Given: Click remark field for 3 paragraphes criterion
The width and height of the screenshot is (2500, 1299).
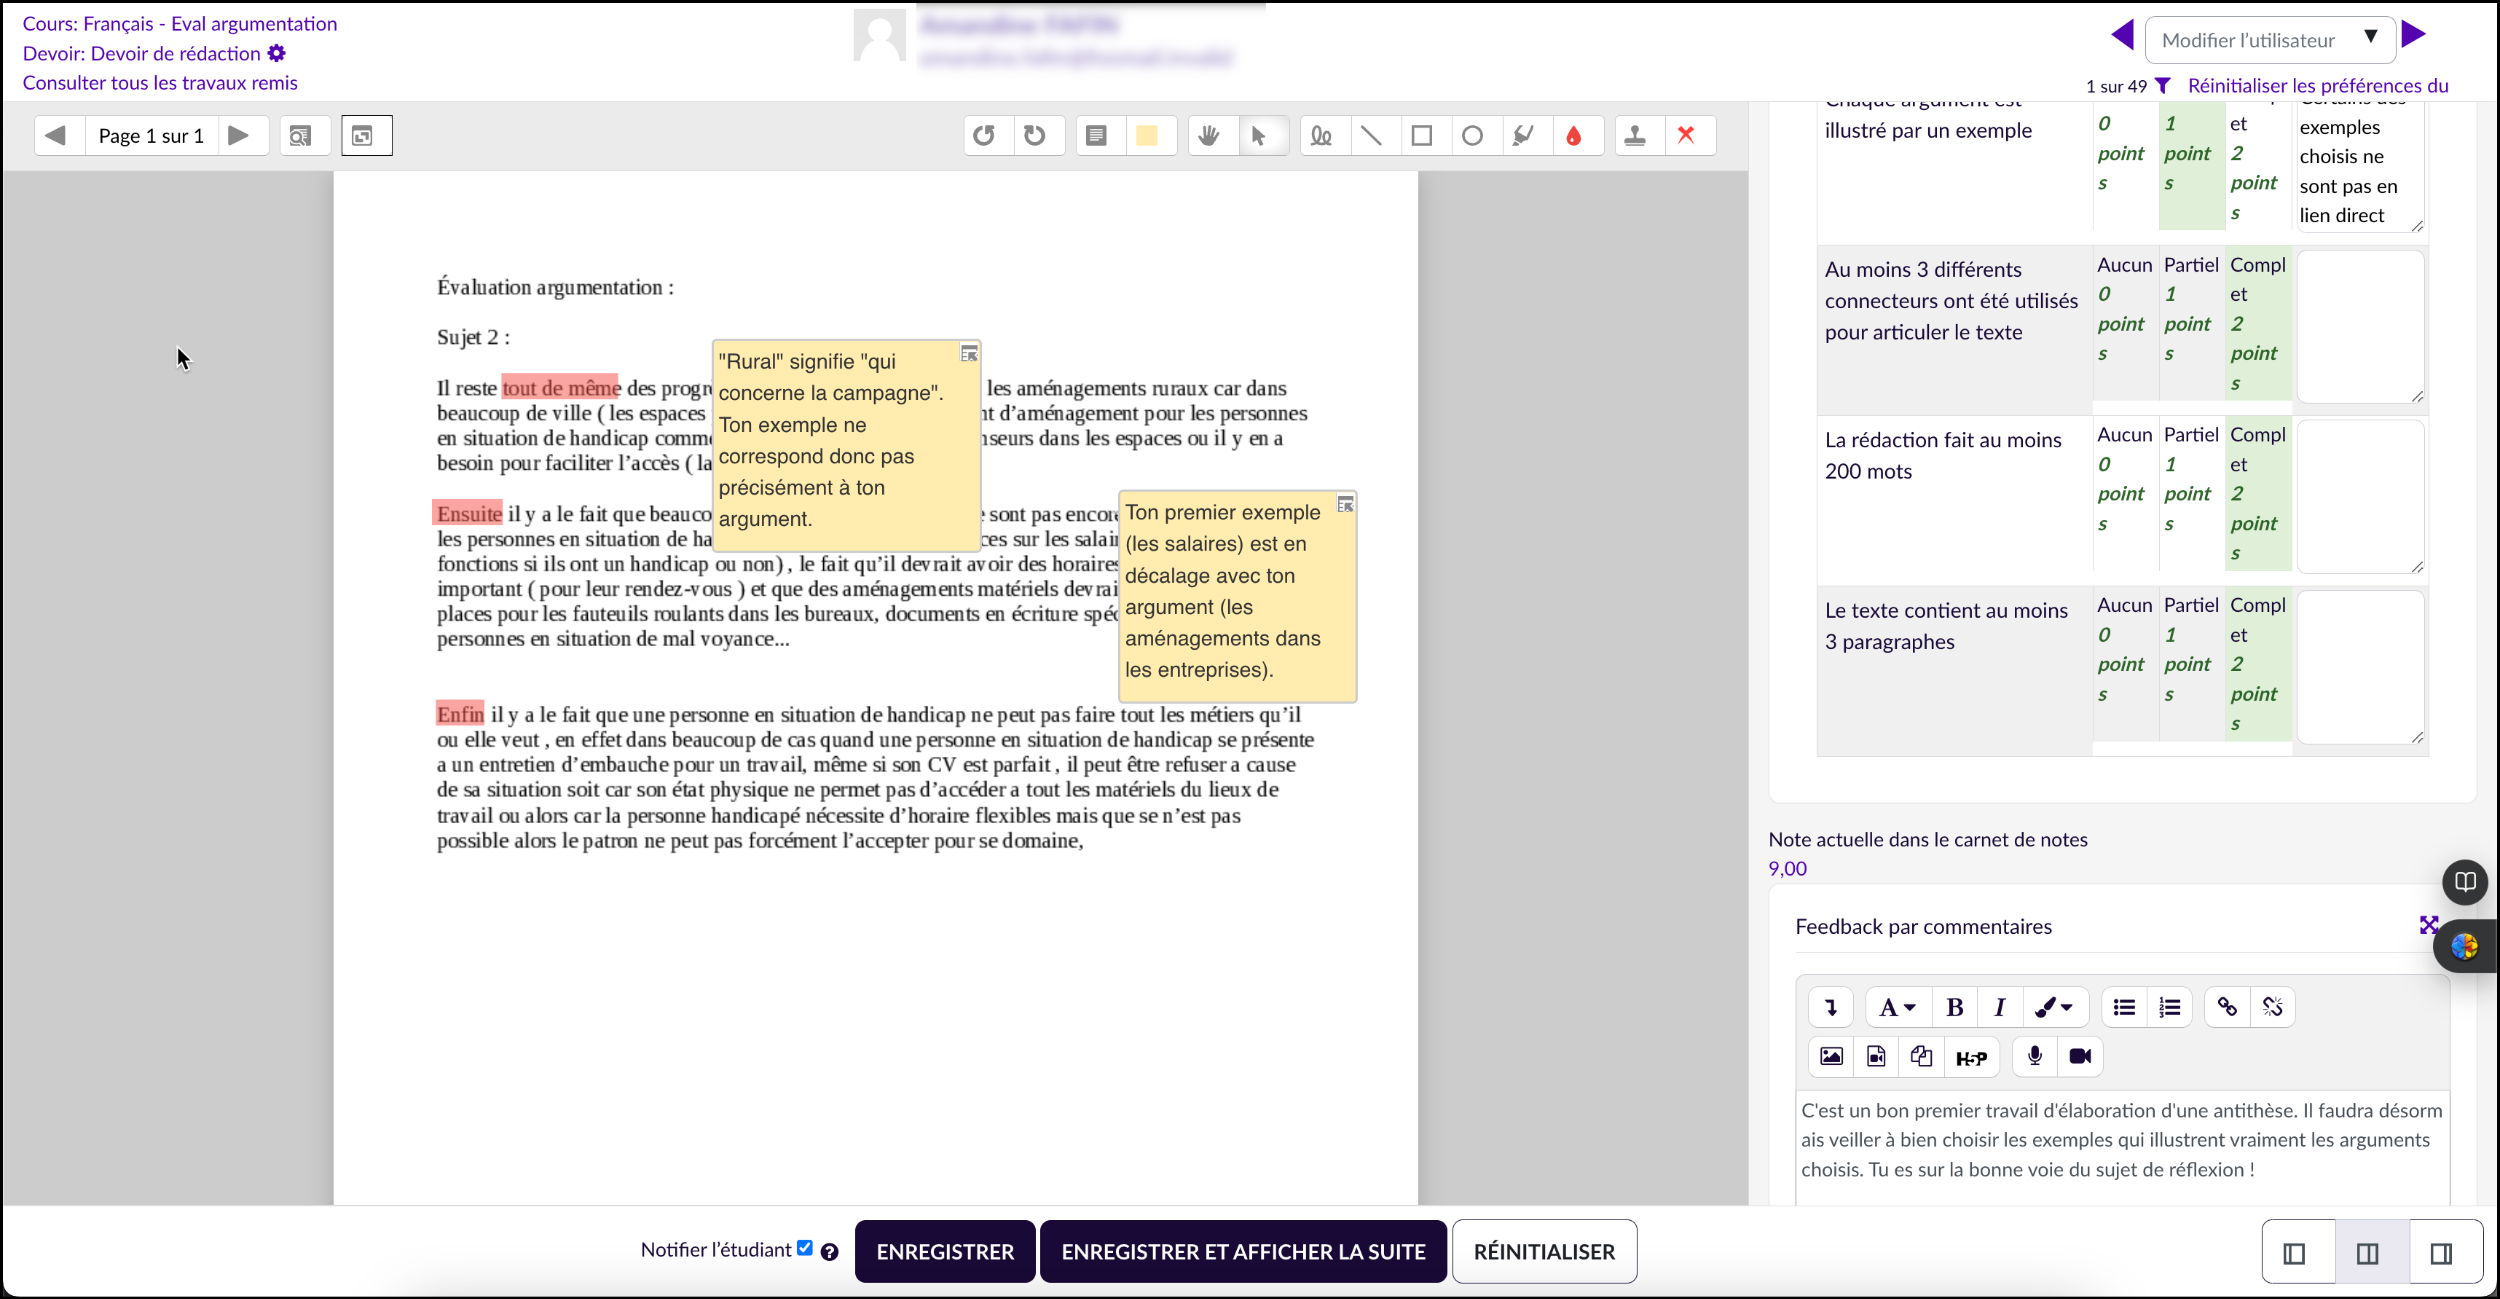Looking at the screenshot, I should click(x=2359, y=666).
